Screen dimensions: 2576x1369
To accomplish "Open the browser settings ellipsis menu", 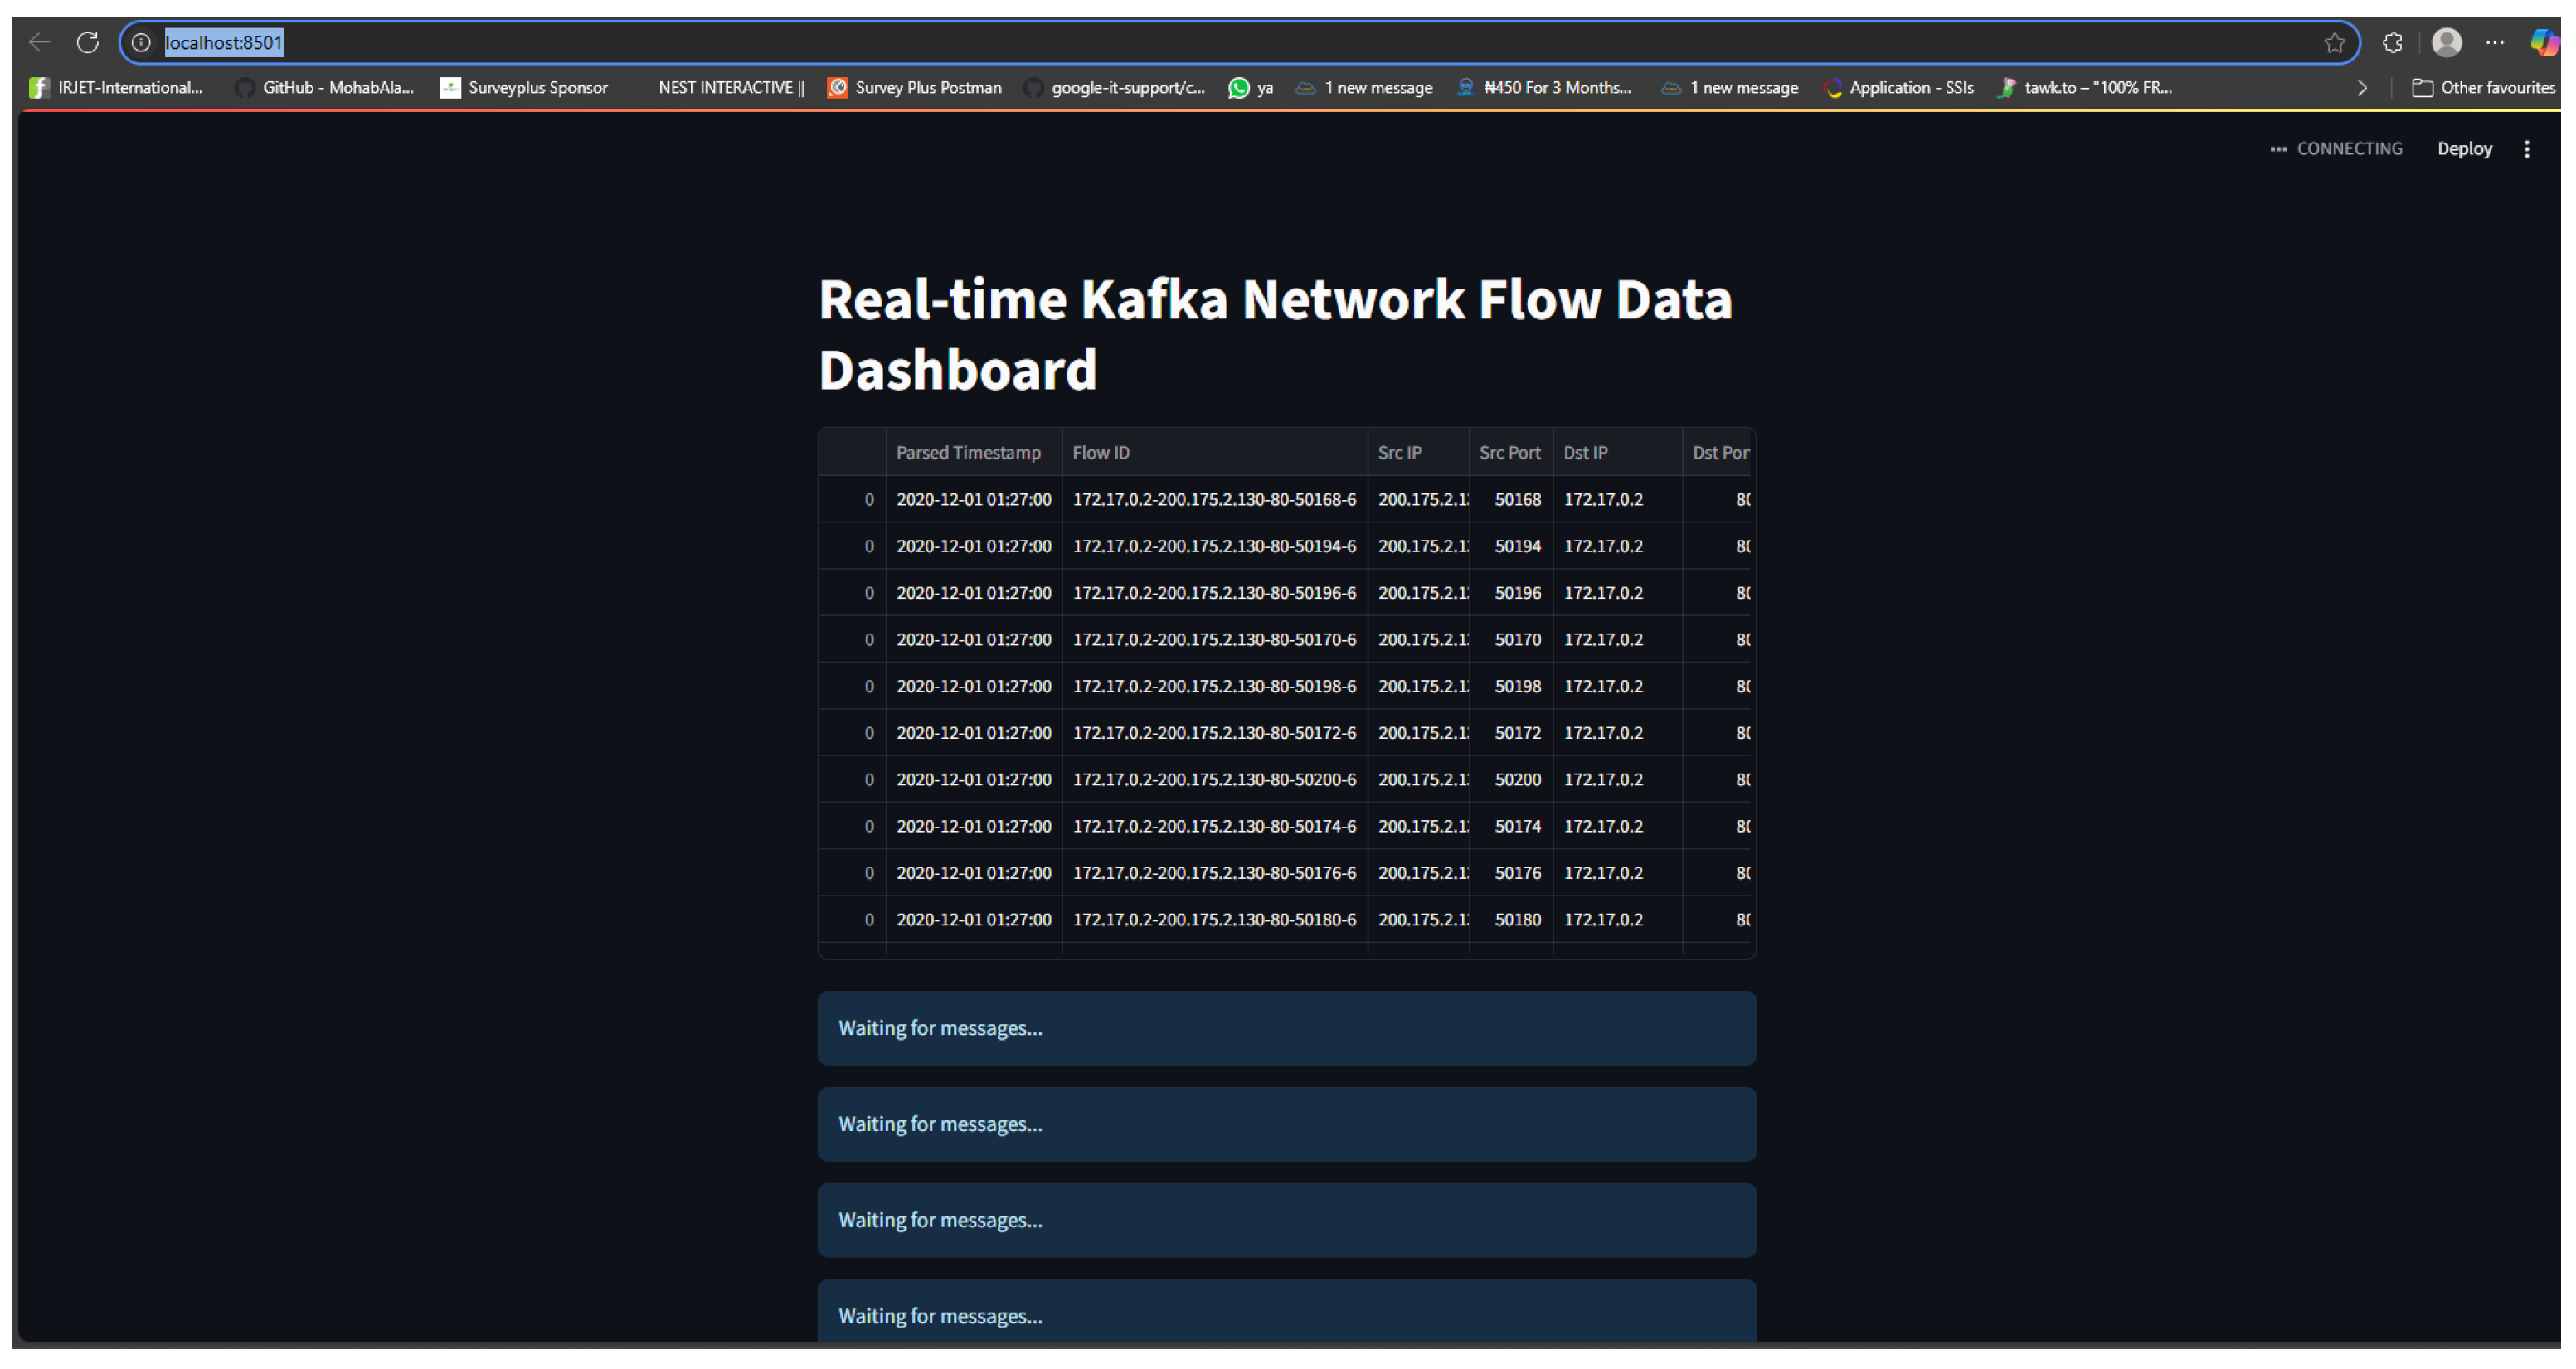I will click(x=2495, y=42).
